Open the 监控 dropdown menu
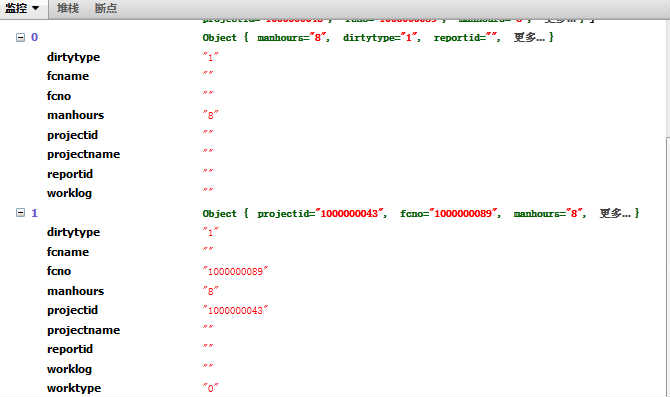Image resolution: width=670 pixels, height=397 pixels. click(22, 9)
